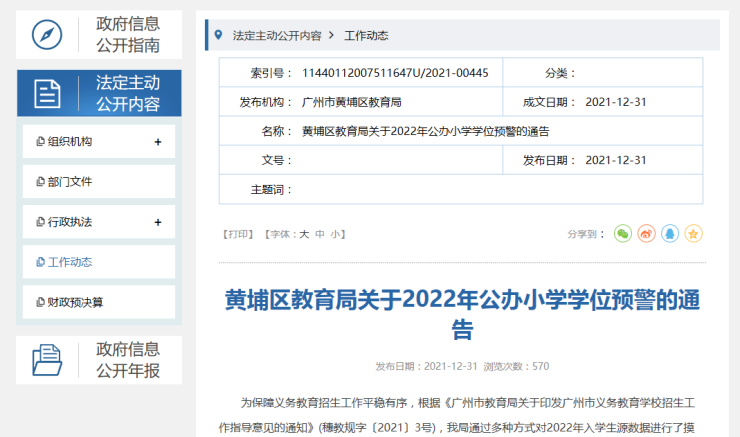Open 财政预决算 in the sidebar

(x=75, y=302)
